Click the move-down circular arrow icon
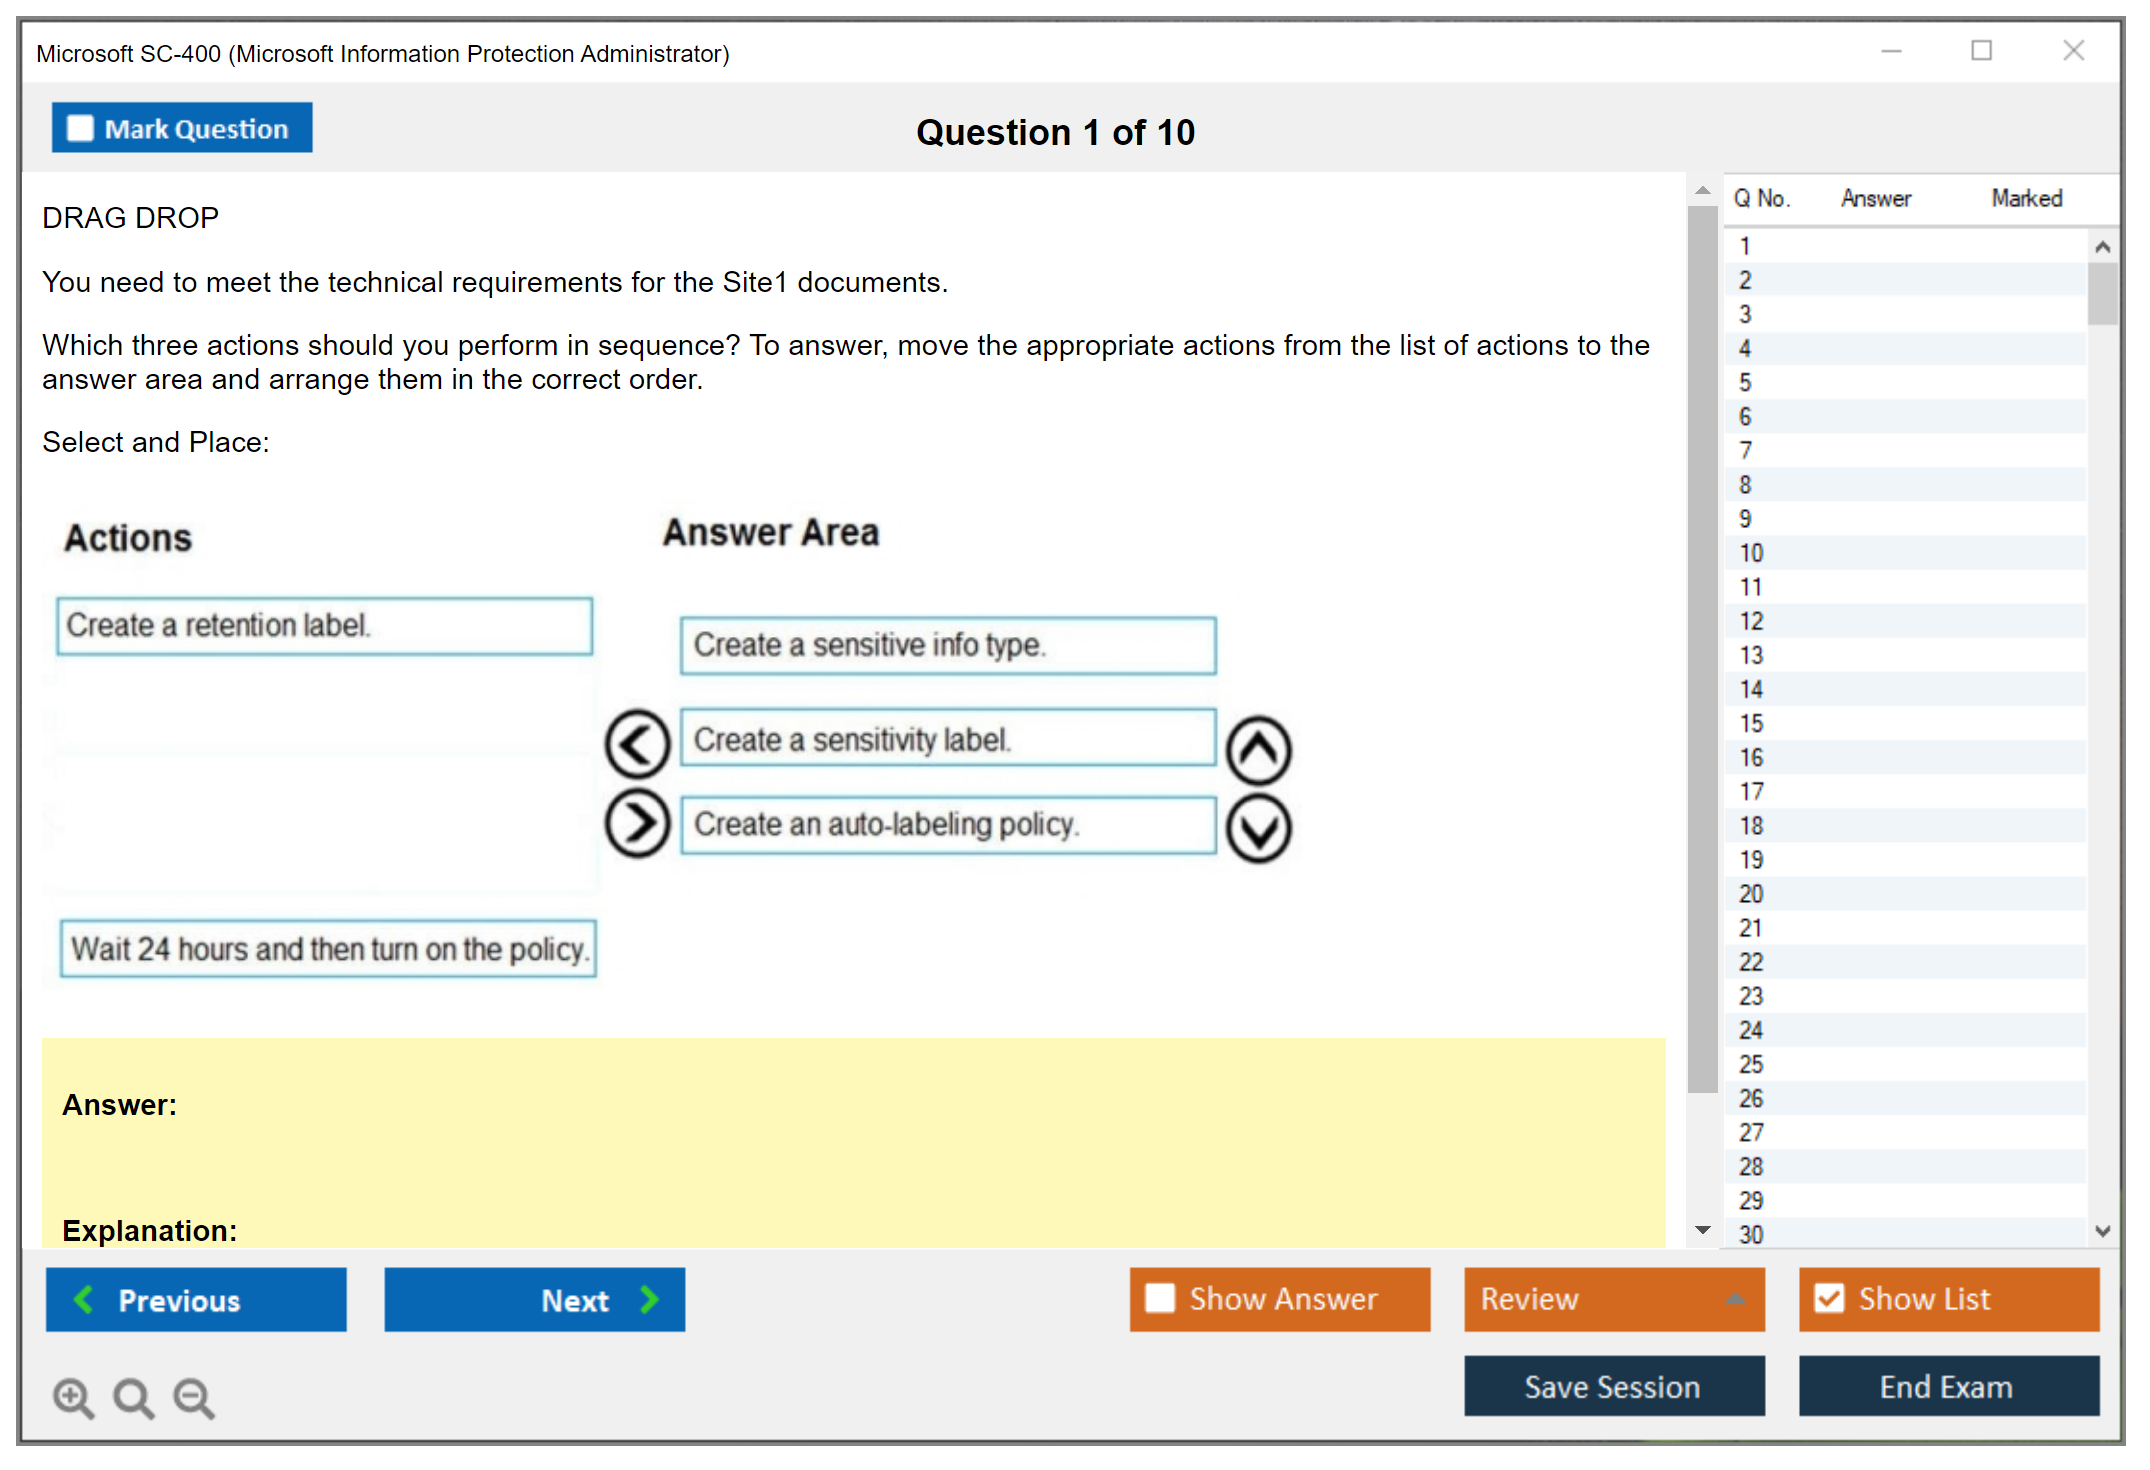 [x=1259, y=828]
